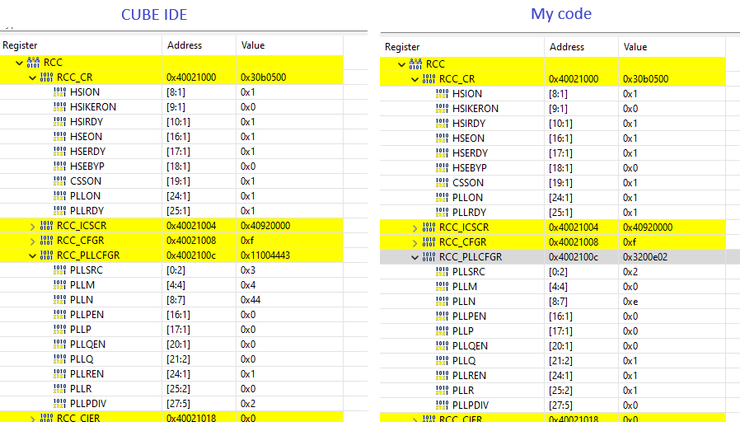
Task: Select HSIRDY row in CUBE IDE panel
Action: (171, 122)
